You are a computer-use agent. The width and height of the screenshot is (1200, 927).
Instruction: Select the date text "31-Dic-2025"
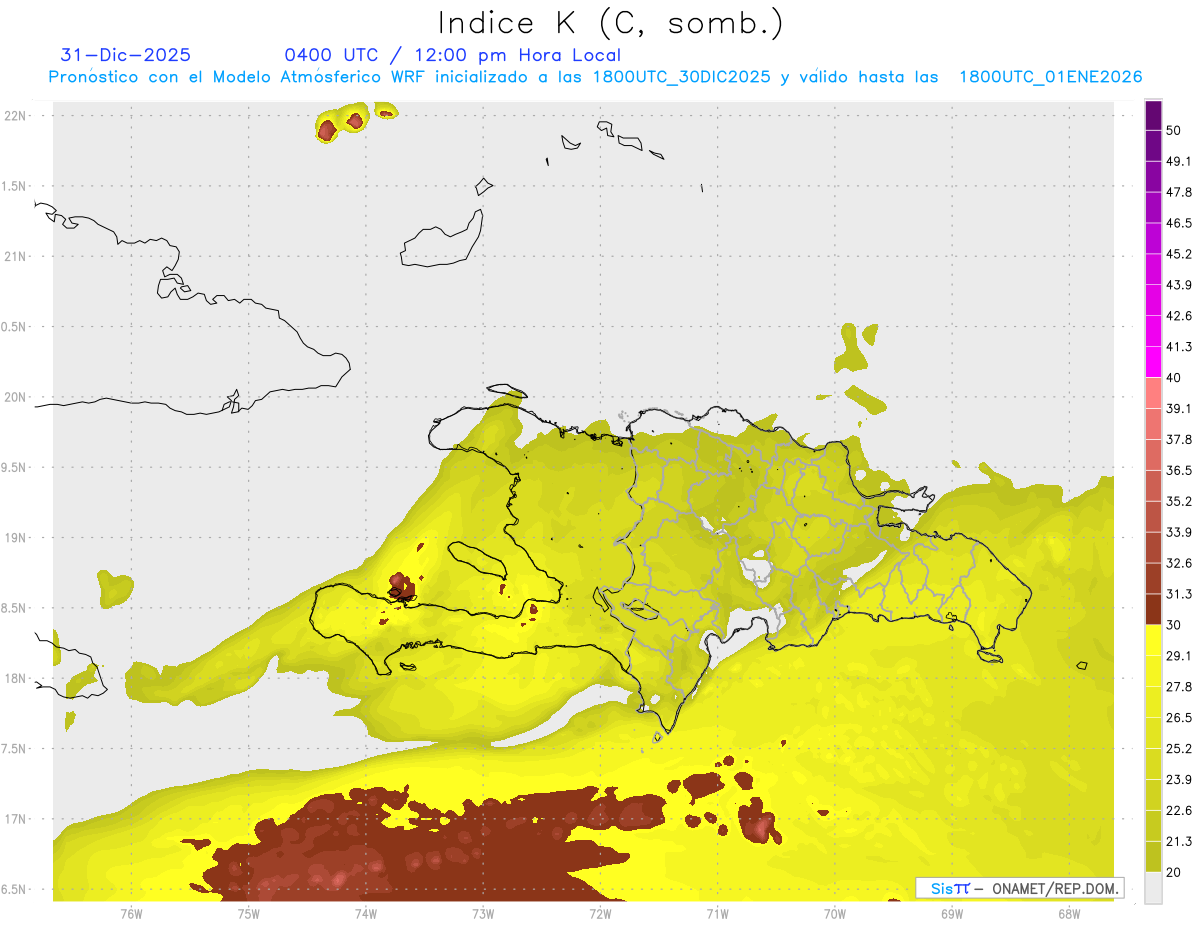coord(126,55)
